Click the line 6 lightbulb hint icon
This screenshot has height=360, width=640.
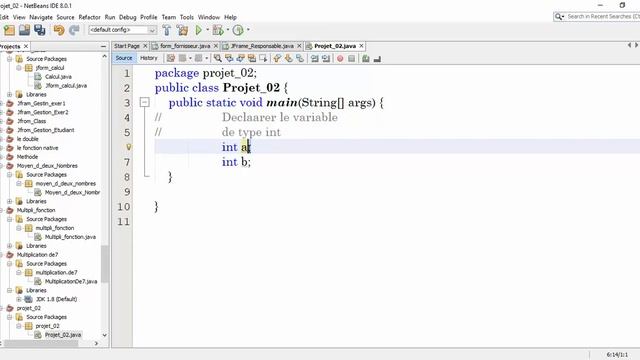click(129, 147)
